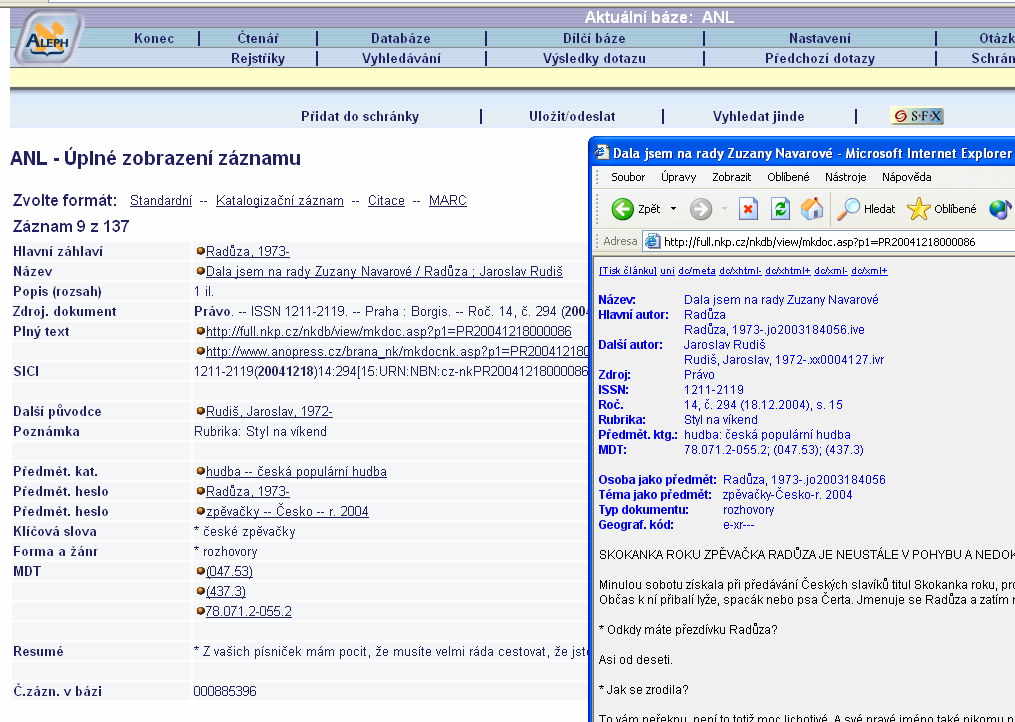Click the bullet icon before MDT (437.3)
The image size is (1015, 722).
[x=201, y=591]
